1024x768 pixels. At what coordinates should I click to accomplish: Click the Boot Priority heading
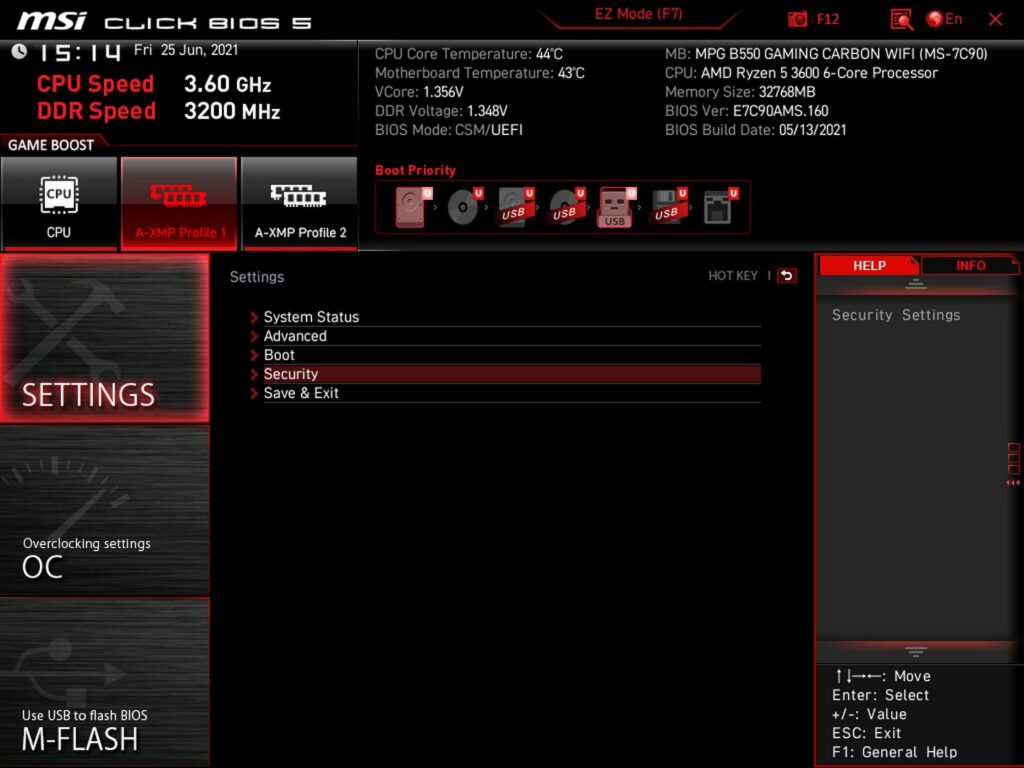[x=415, y=170]
